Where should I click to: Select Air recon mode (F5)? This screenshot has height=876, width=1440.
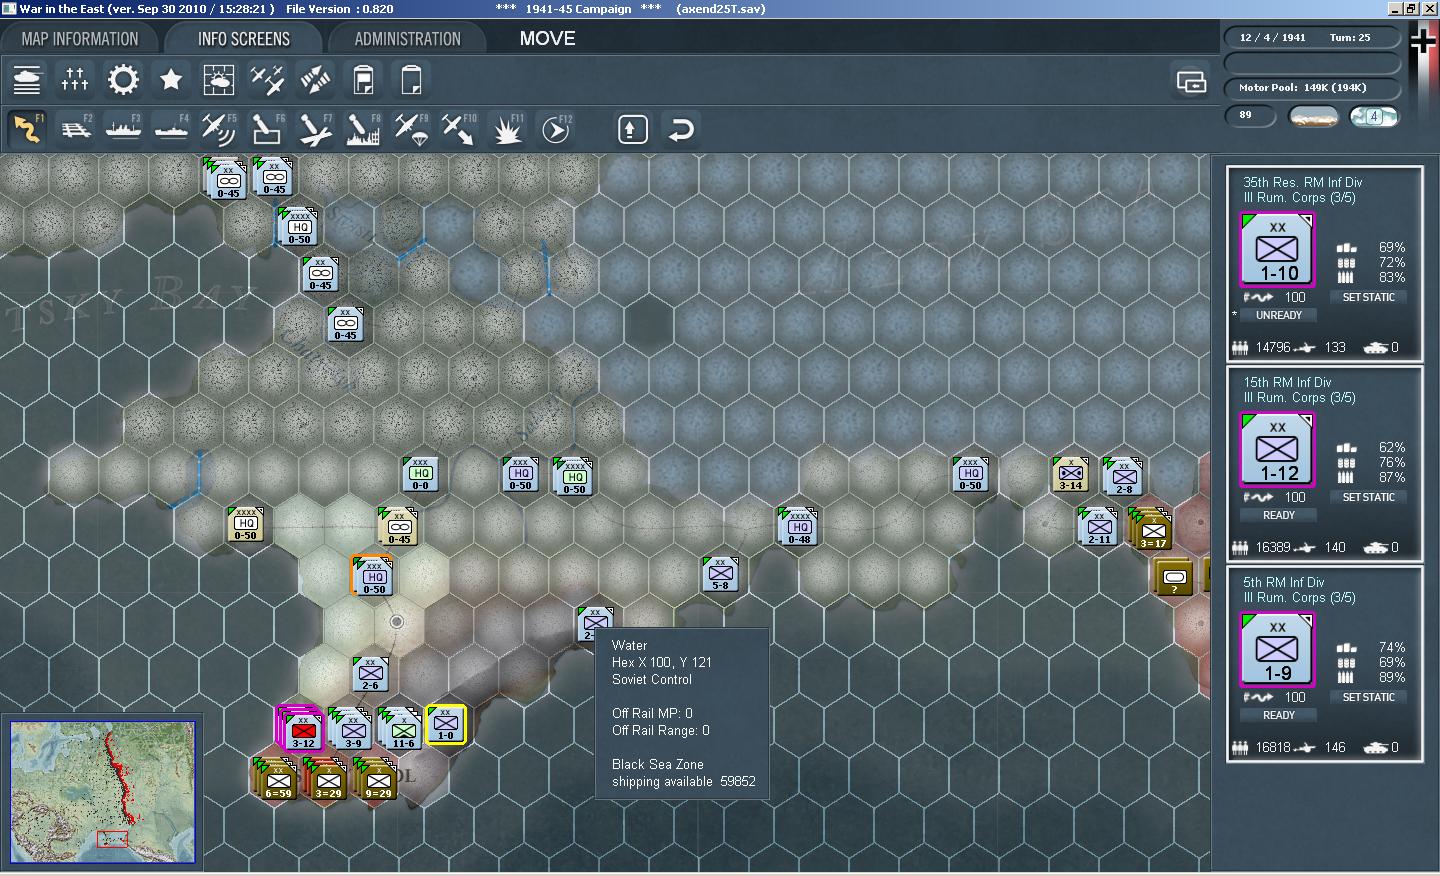click(x=219, y=129)
